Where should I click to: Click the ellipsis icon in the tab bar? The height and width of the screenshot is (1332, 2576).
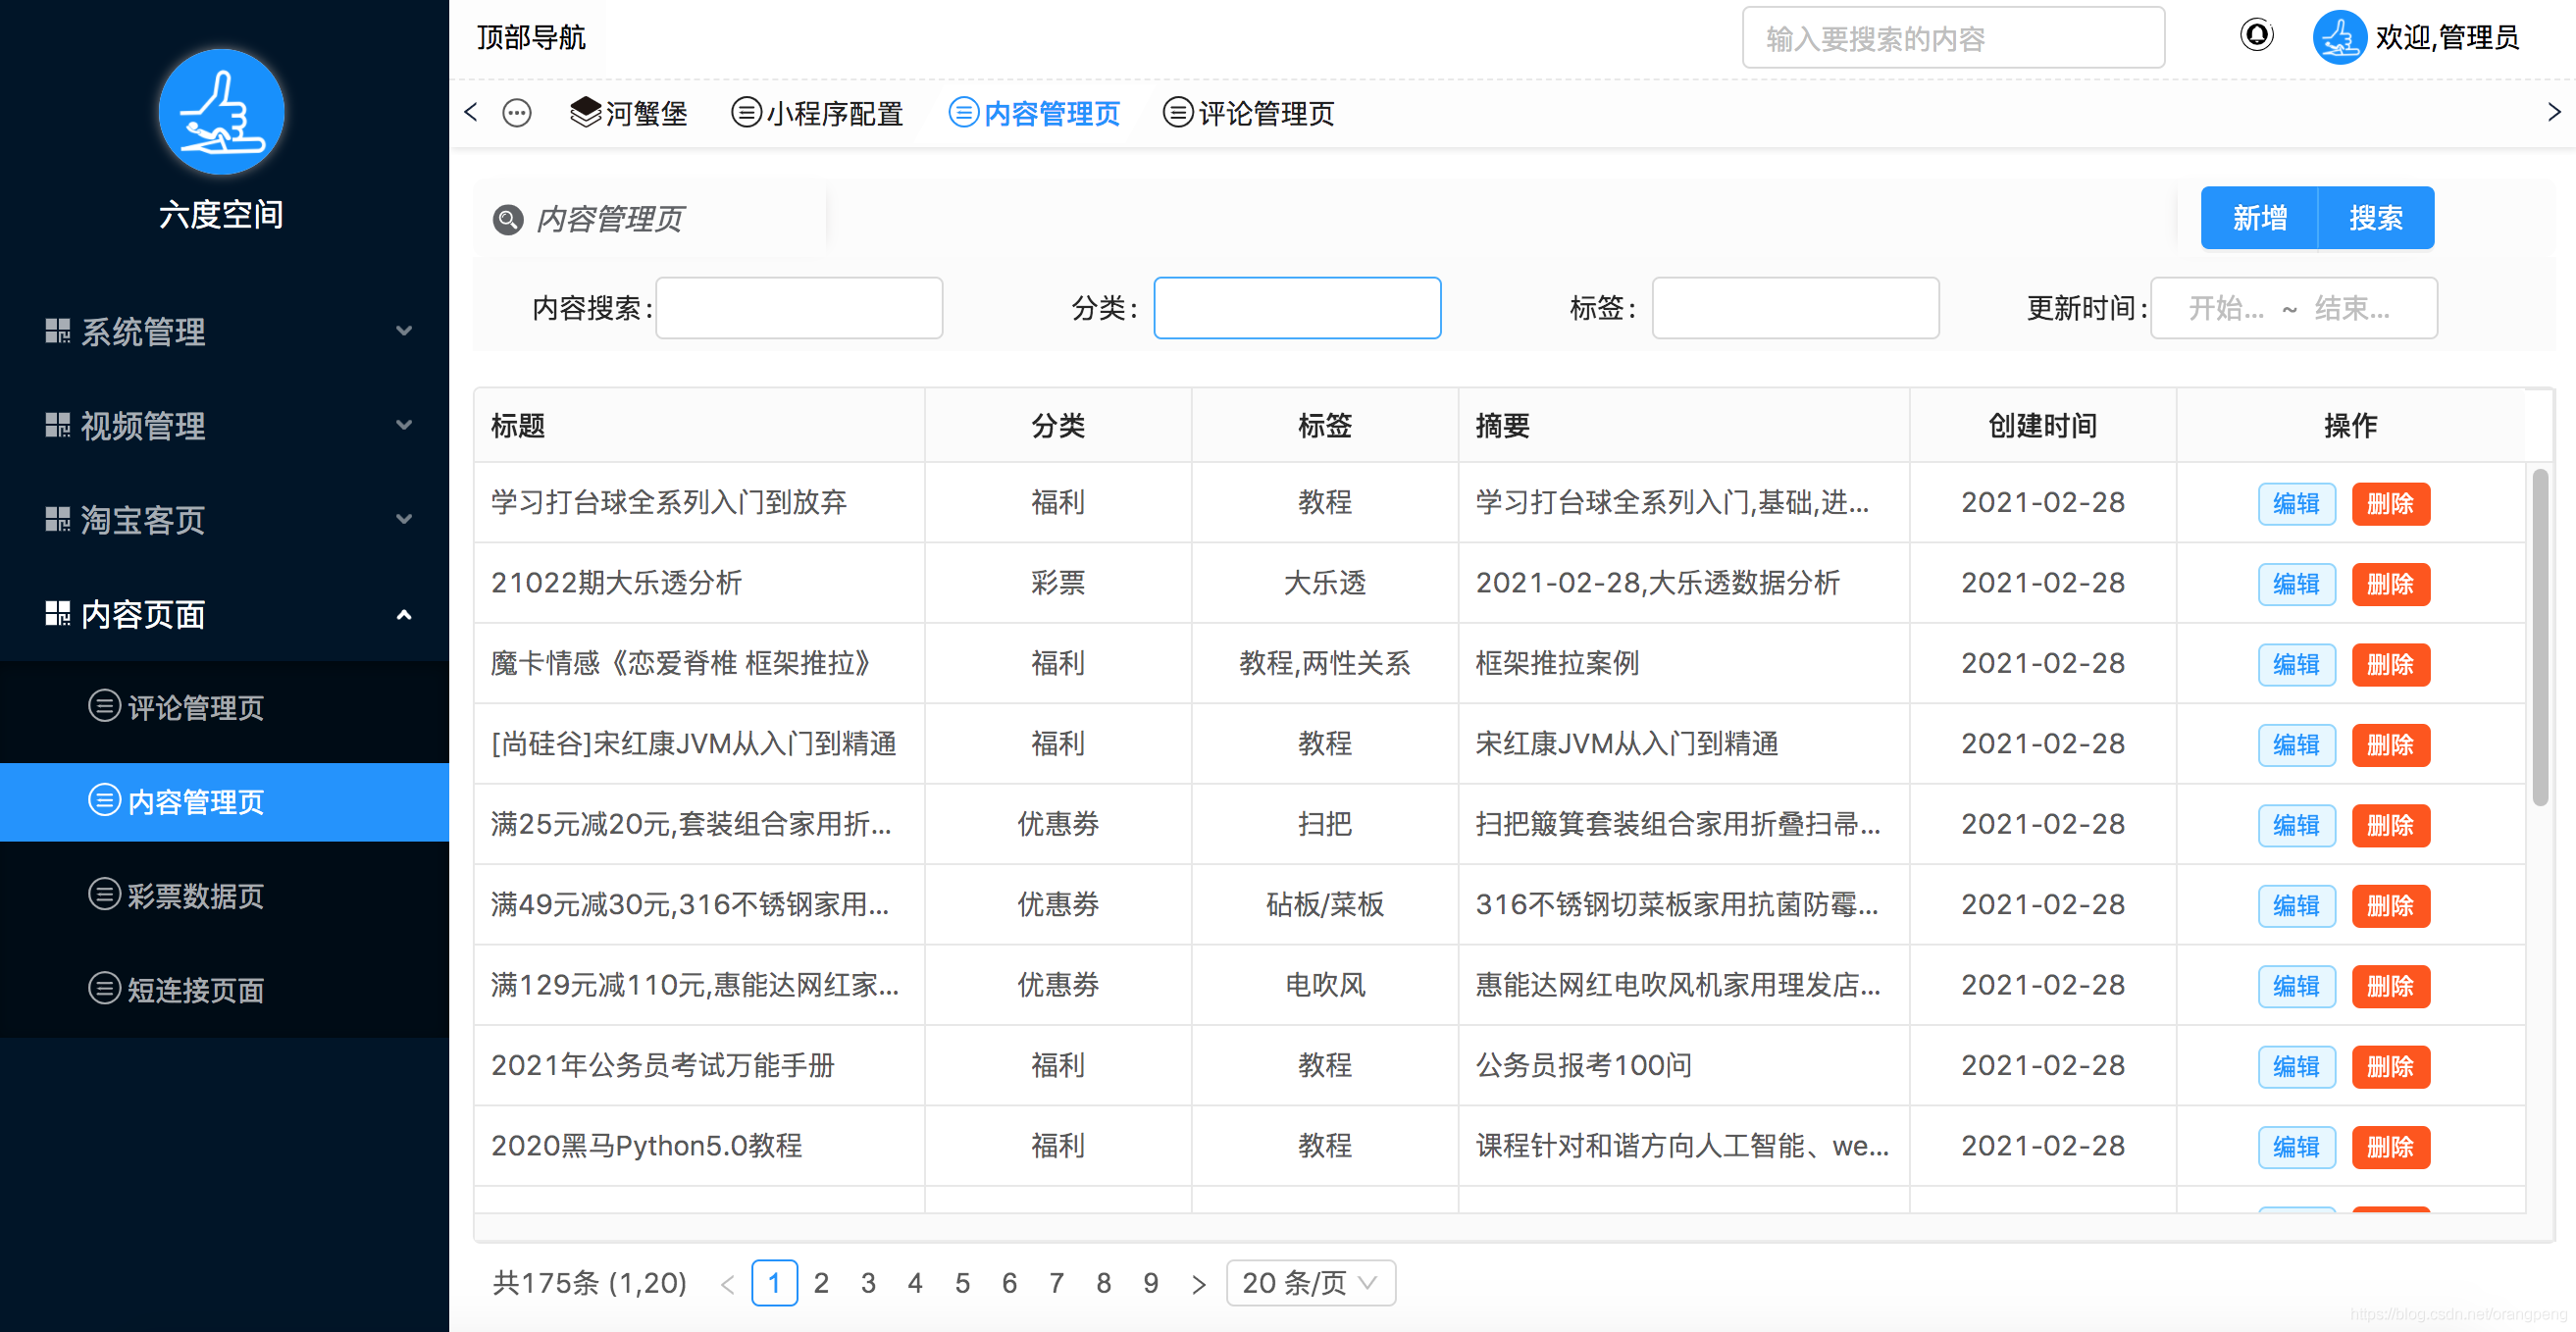point(516,113)
